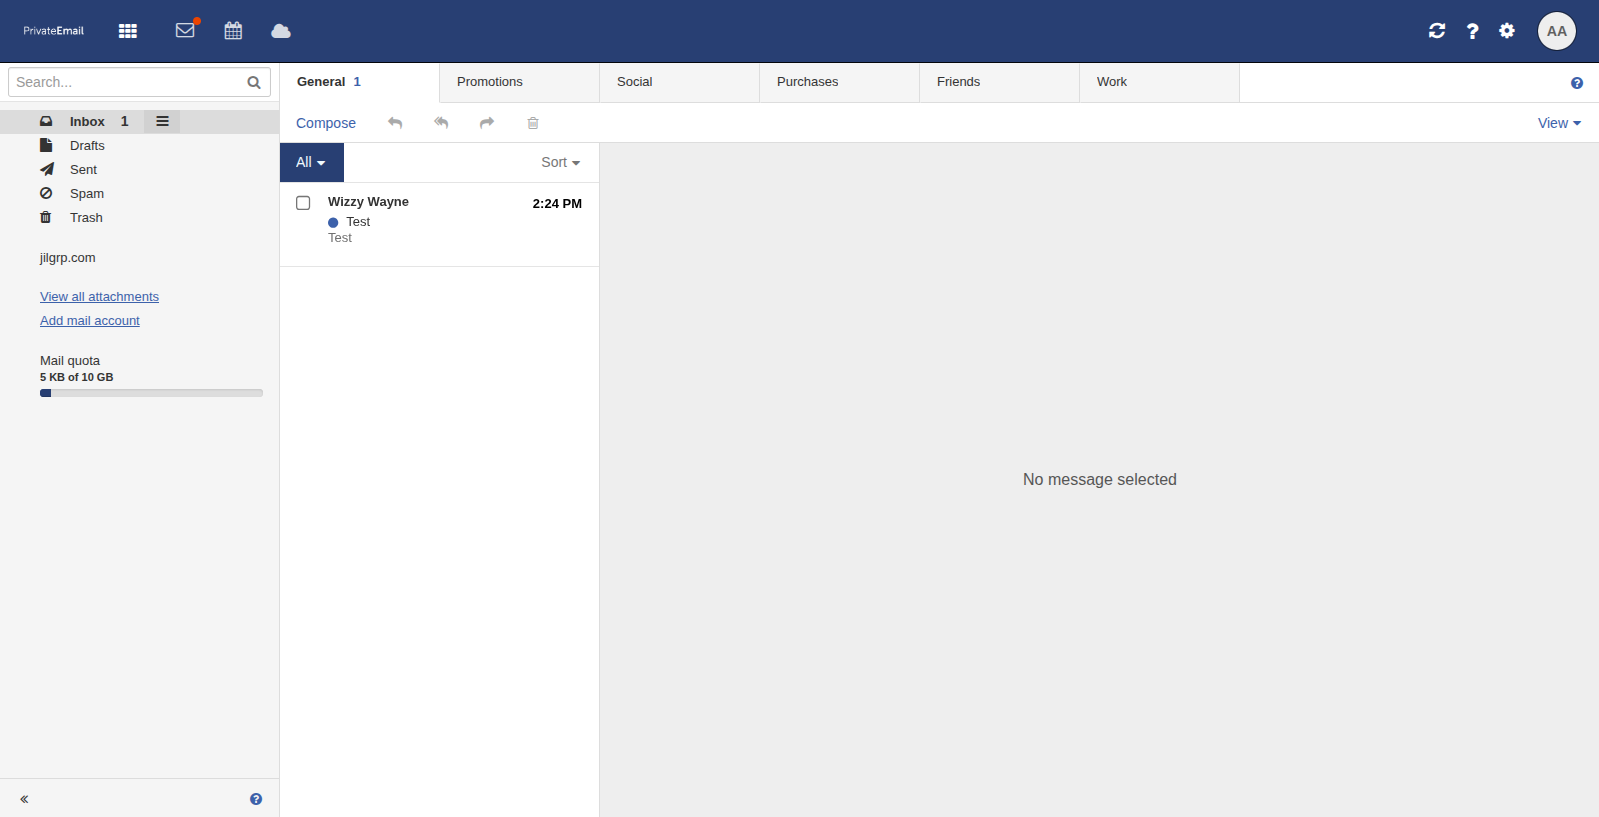Click the mail quota progress bar
The height and width of the screenshot is (817, 1599).
(x=151, y=393)
